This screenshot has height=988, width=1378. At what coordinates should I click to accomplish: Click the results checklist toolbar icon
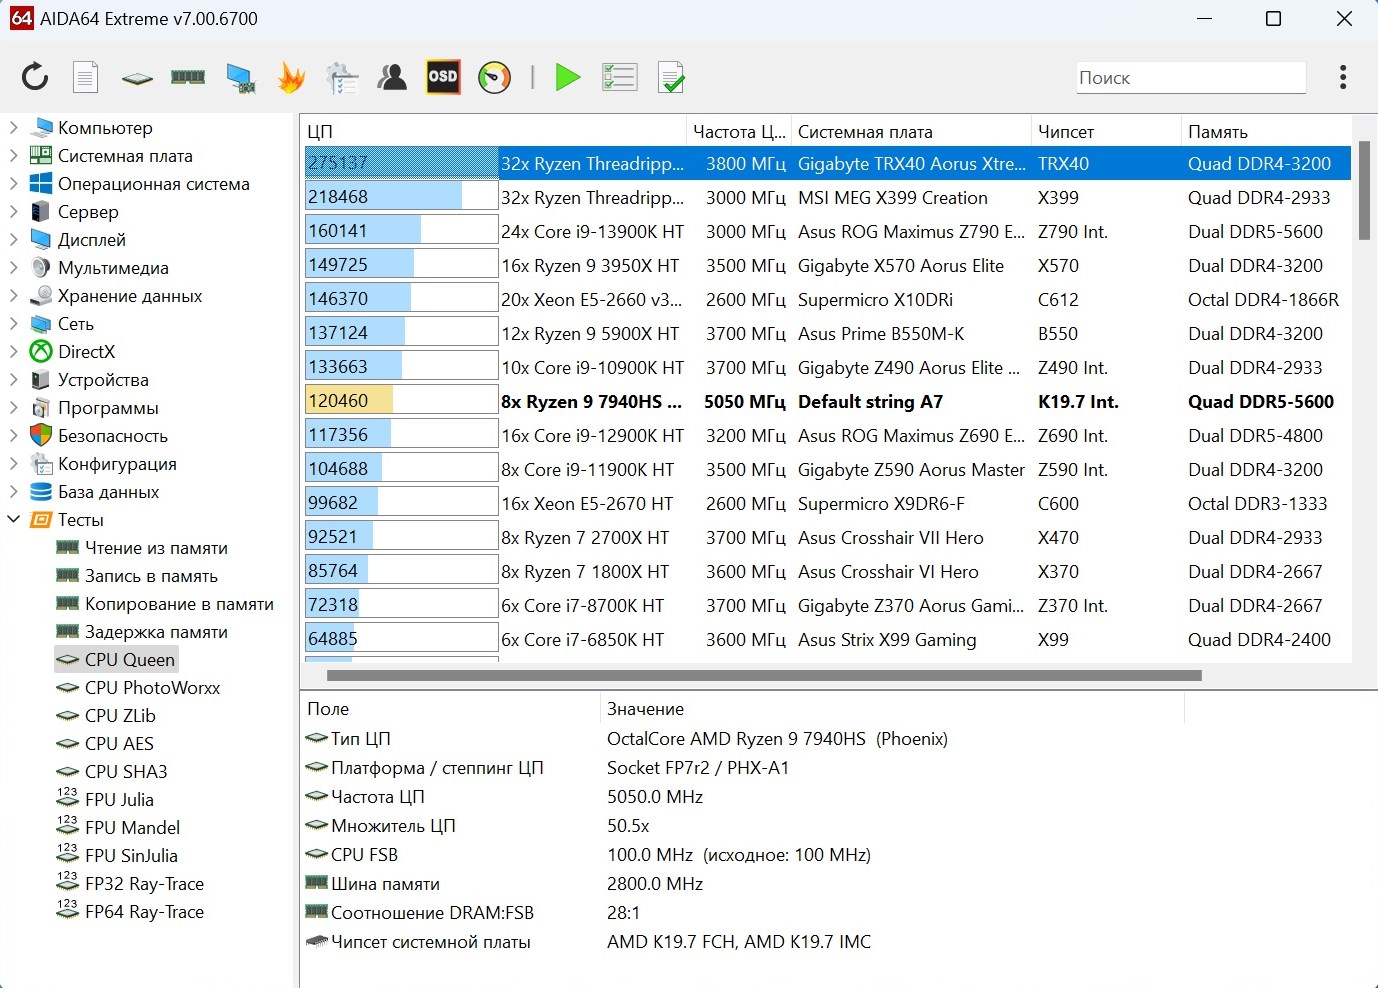coord(619,77)
